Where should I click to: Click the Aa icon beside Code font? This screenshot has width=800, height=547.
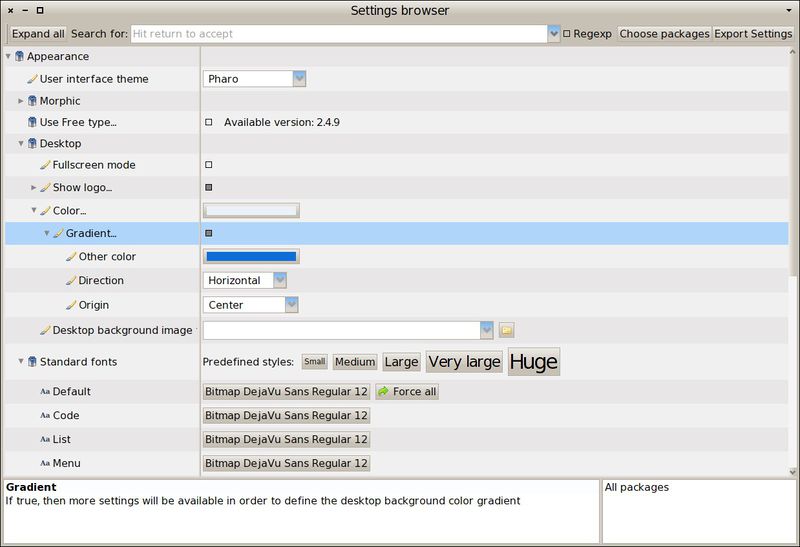45,416
